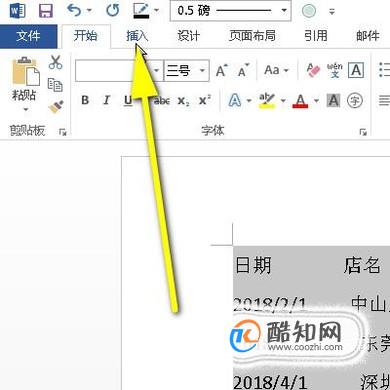Click the Clear Formatting eraser icon
Viewport: 390px width, 390px height.
point(313,70)
